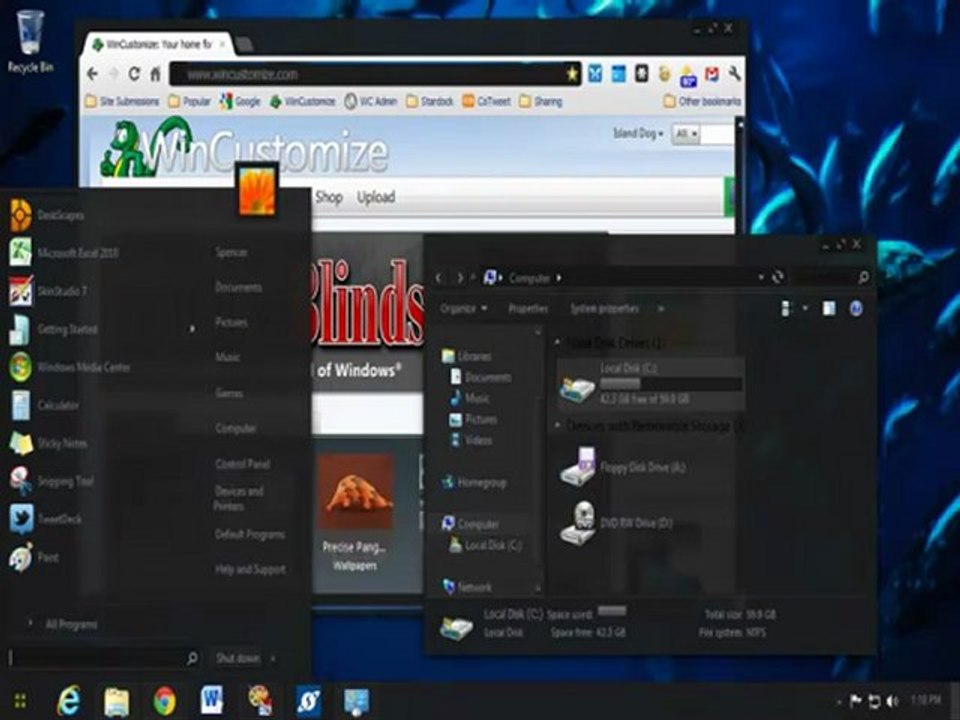Click the user account picture in Start menu
This screenshot has width=960, height=720.
click(x=257, y=191)
